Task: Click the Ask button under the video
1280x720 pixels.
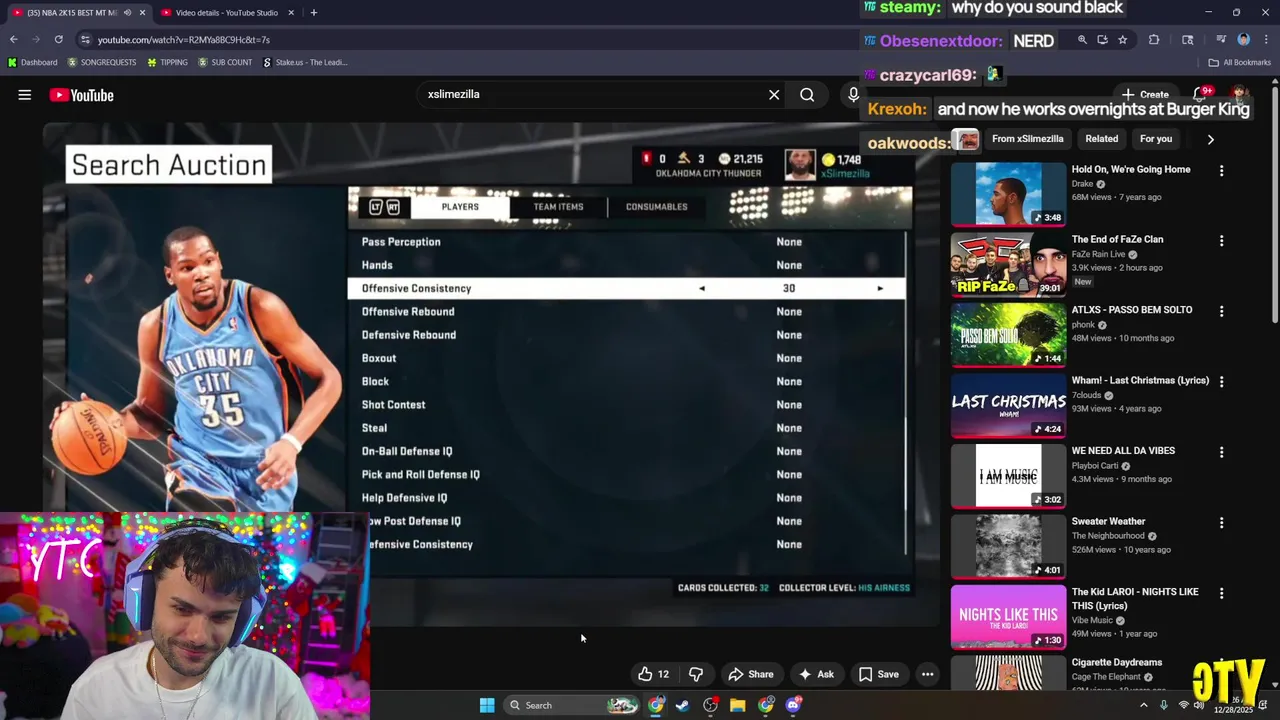Action: point(816,674)
